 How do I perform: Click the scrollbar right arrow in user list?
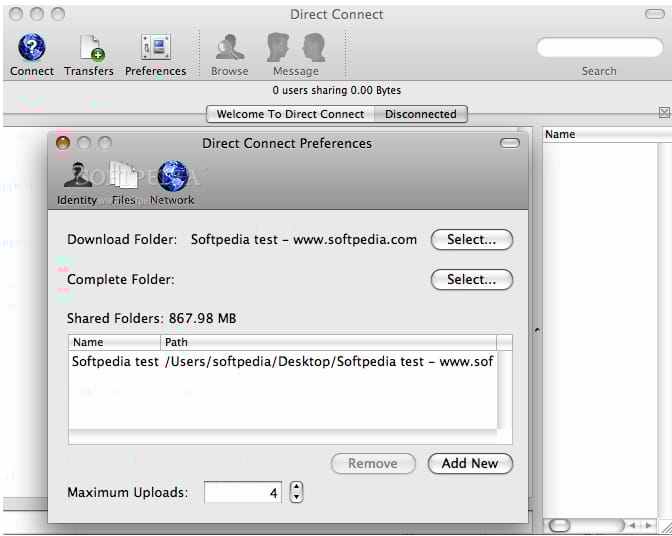pos(648,525)
